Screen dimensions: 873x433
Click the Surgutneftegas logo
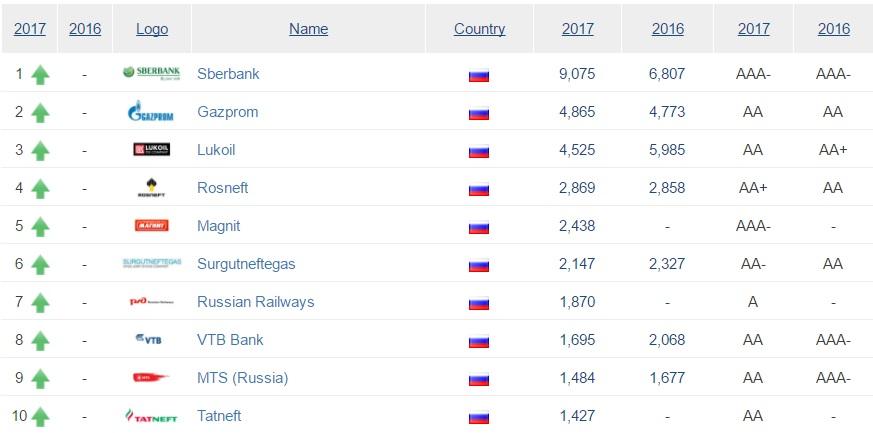[151, 263]
